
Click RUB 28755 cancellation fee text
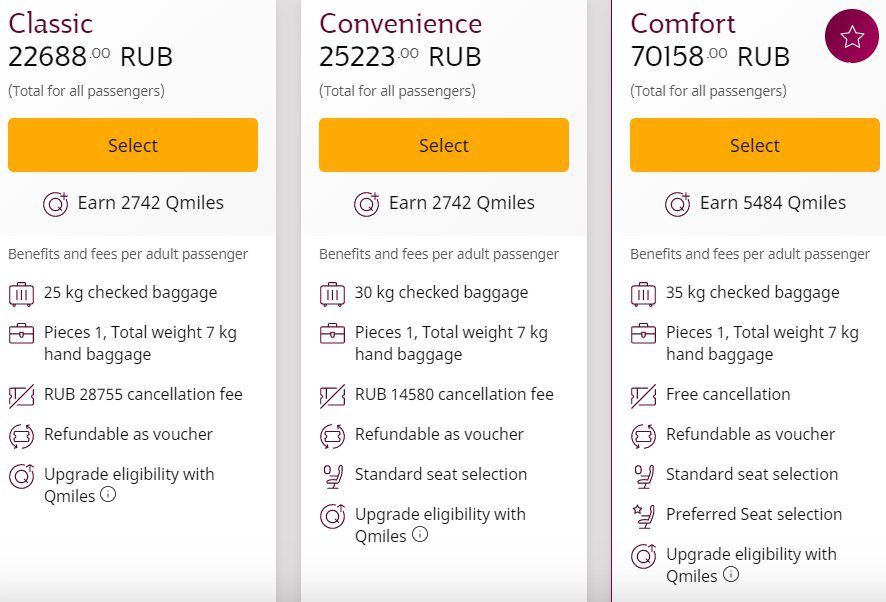click(143, 394)
